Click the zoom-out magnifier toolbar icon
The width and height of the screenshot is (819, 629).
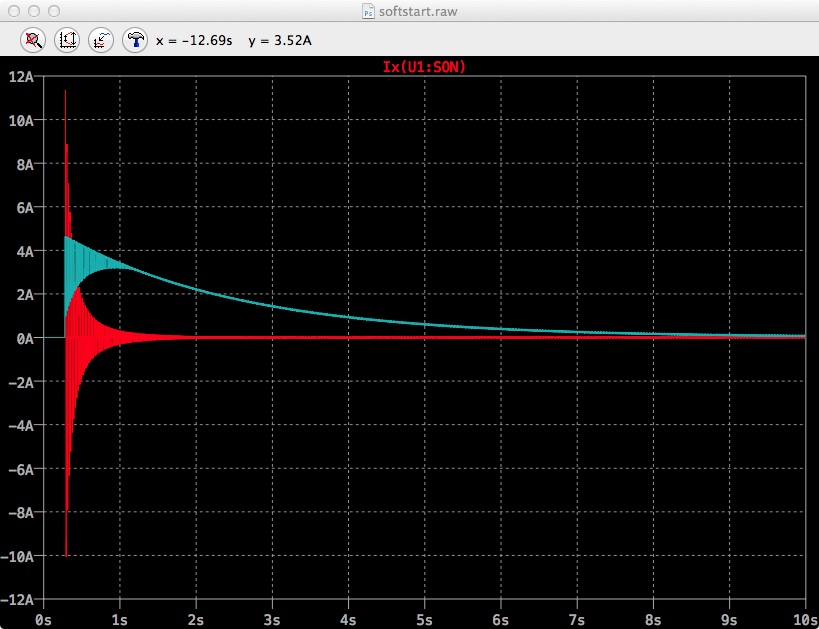(33, 40)
